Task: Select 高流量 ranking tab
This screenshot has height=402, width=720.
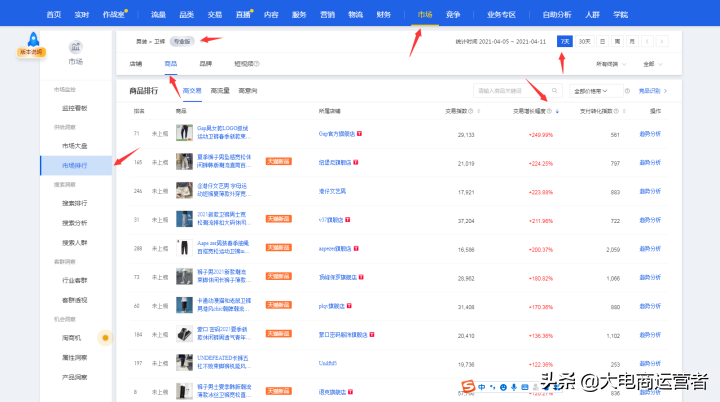Action: pos(220,91)
